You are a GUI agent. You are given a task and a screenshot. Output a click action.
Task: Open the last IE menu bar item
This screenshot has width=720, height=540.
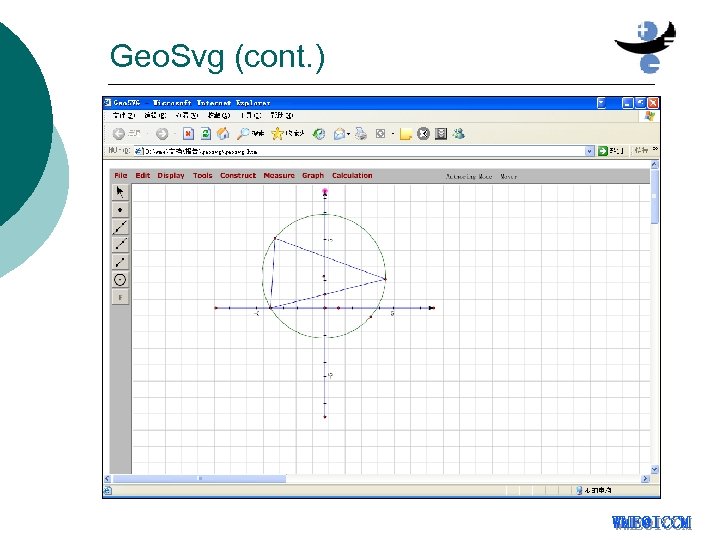(281, 115)
